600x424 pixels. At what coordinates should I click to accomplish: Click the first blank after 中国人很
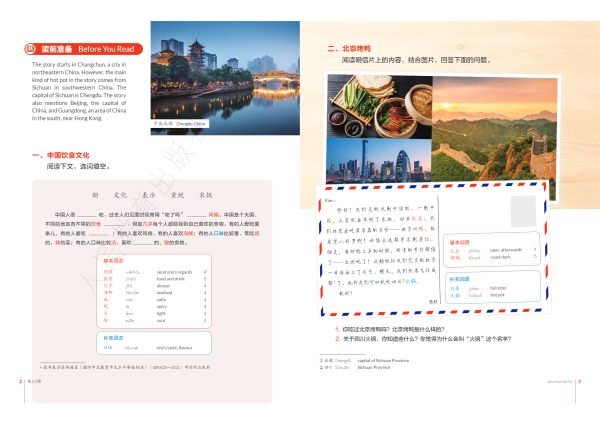88,214
